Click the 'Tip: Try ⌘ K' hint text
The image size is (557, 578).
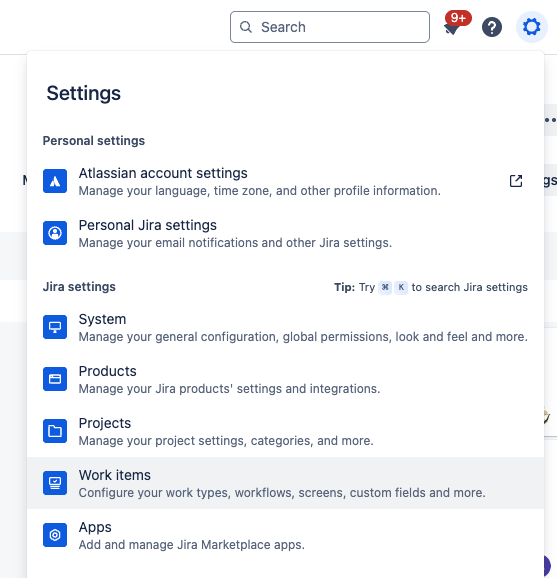[431, 287]
